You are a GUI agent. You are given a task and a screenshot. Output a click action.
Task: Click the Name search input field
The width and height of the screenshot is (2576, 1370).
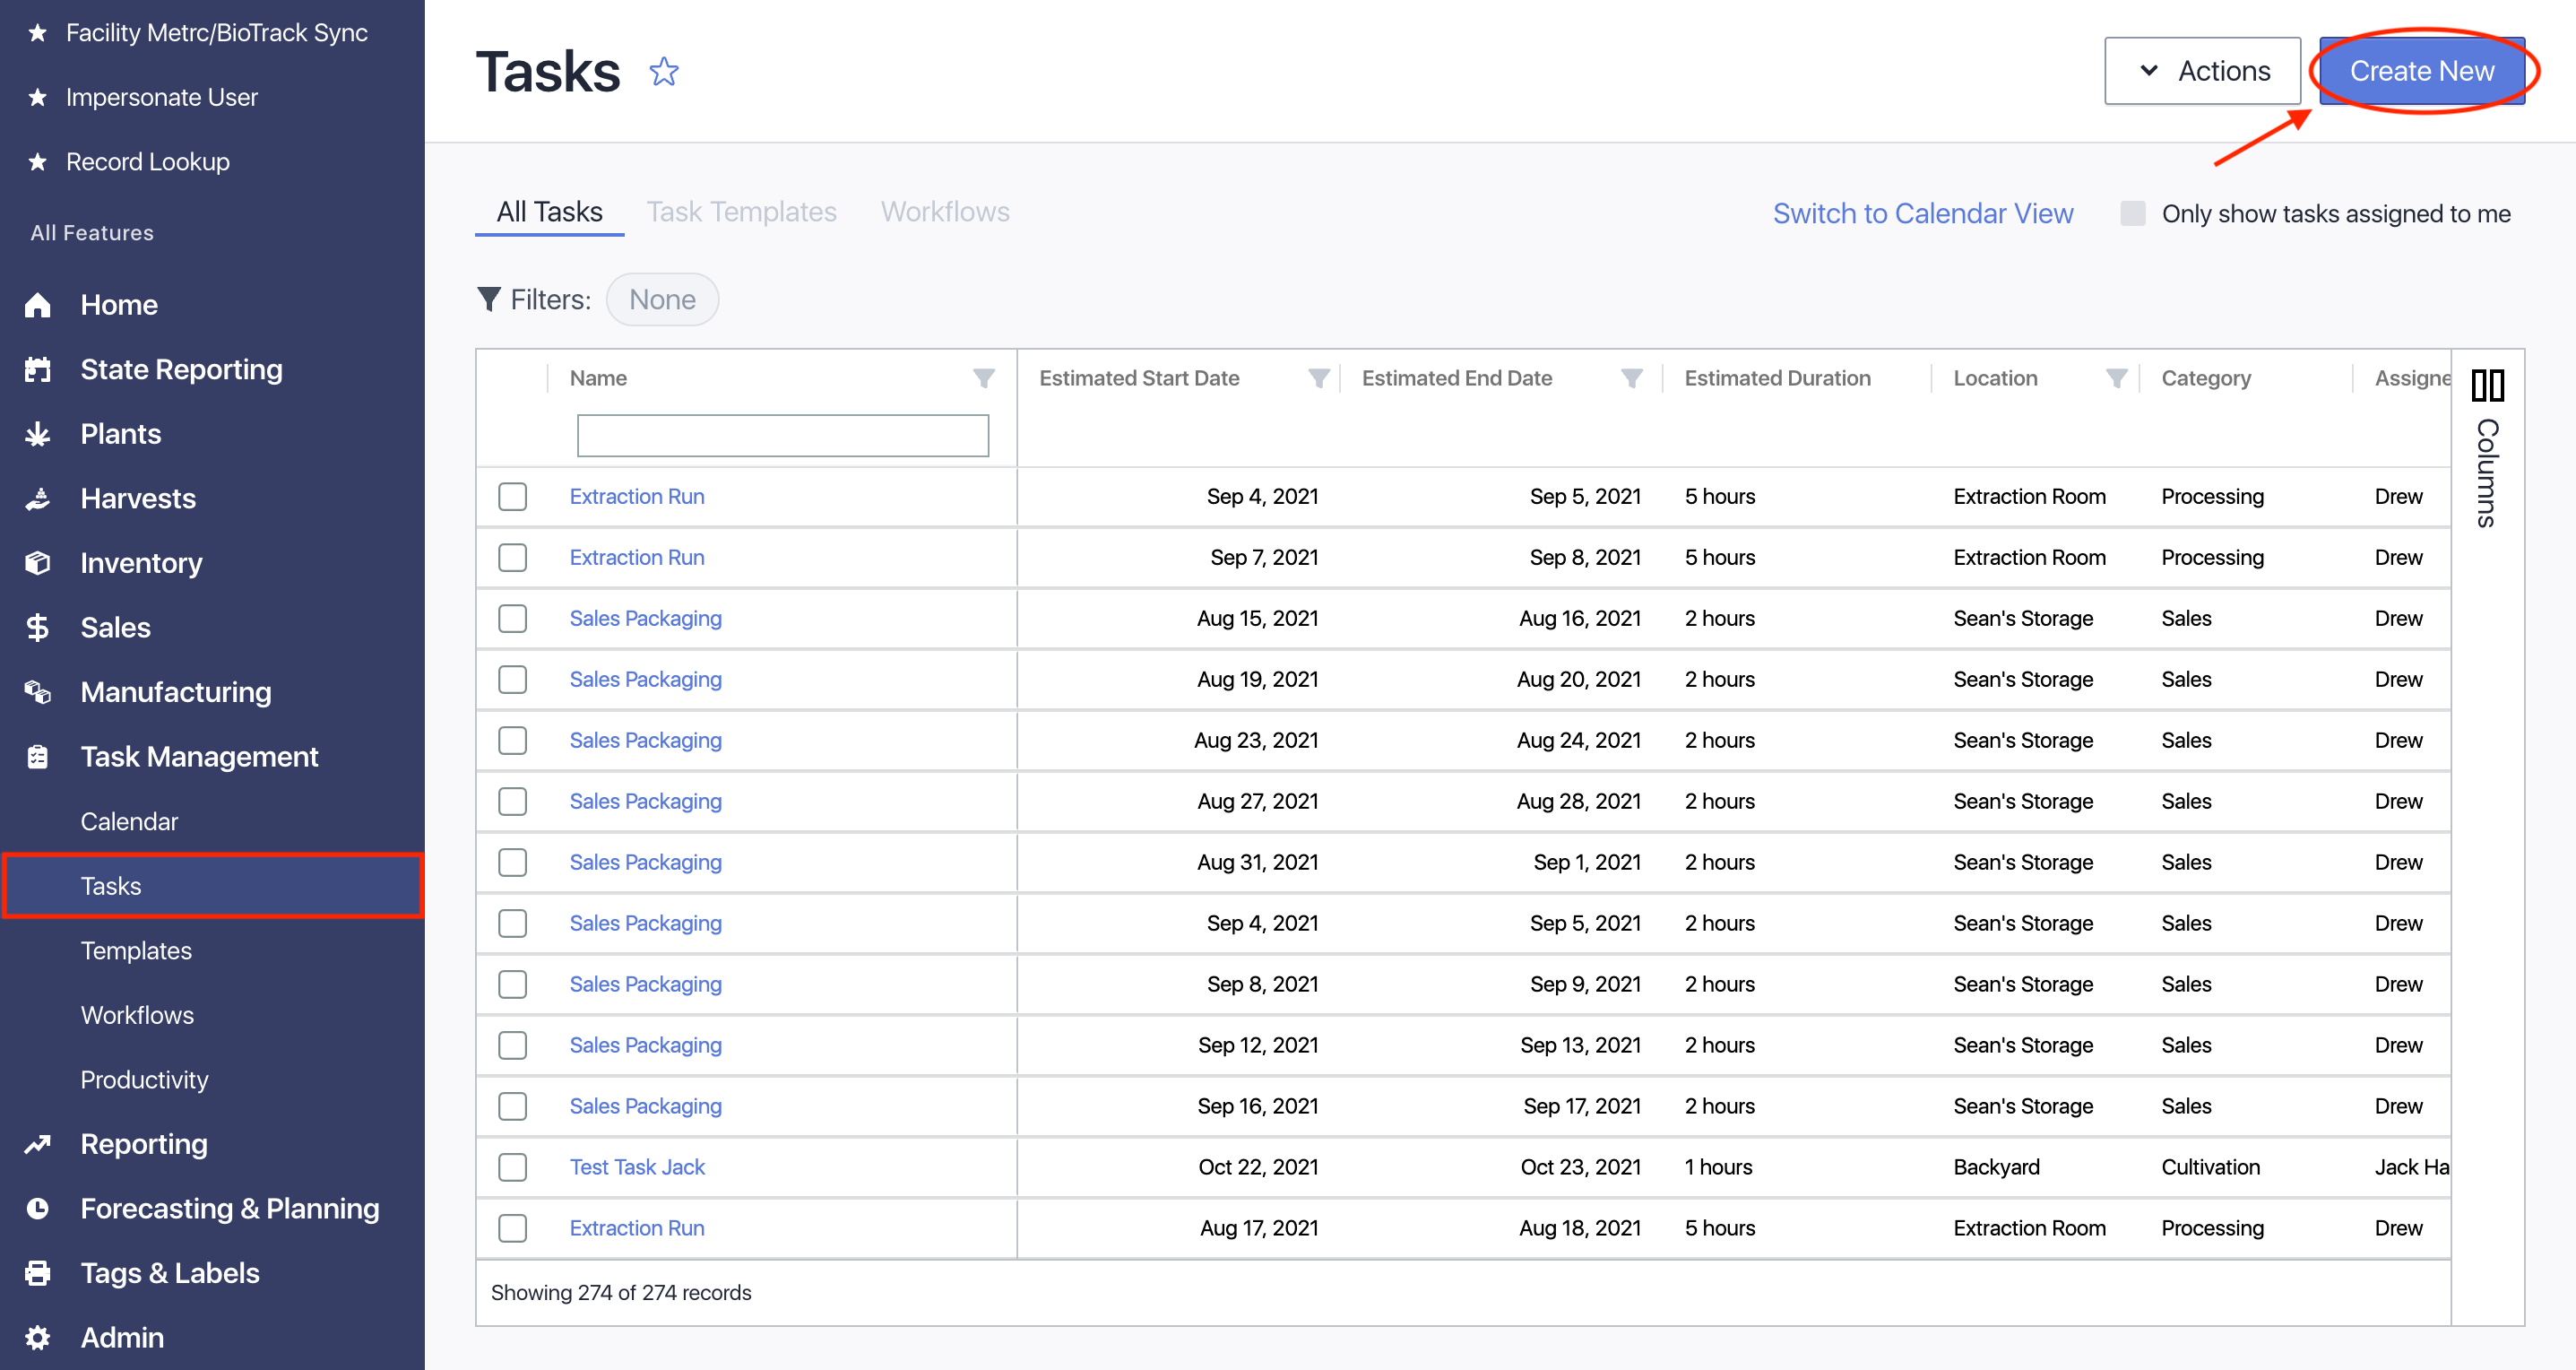782,436
